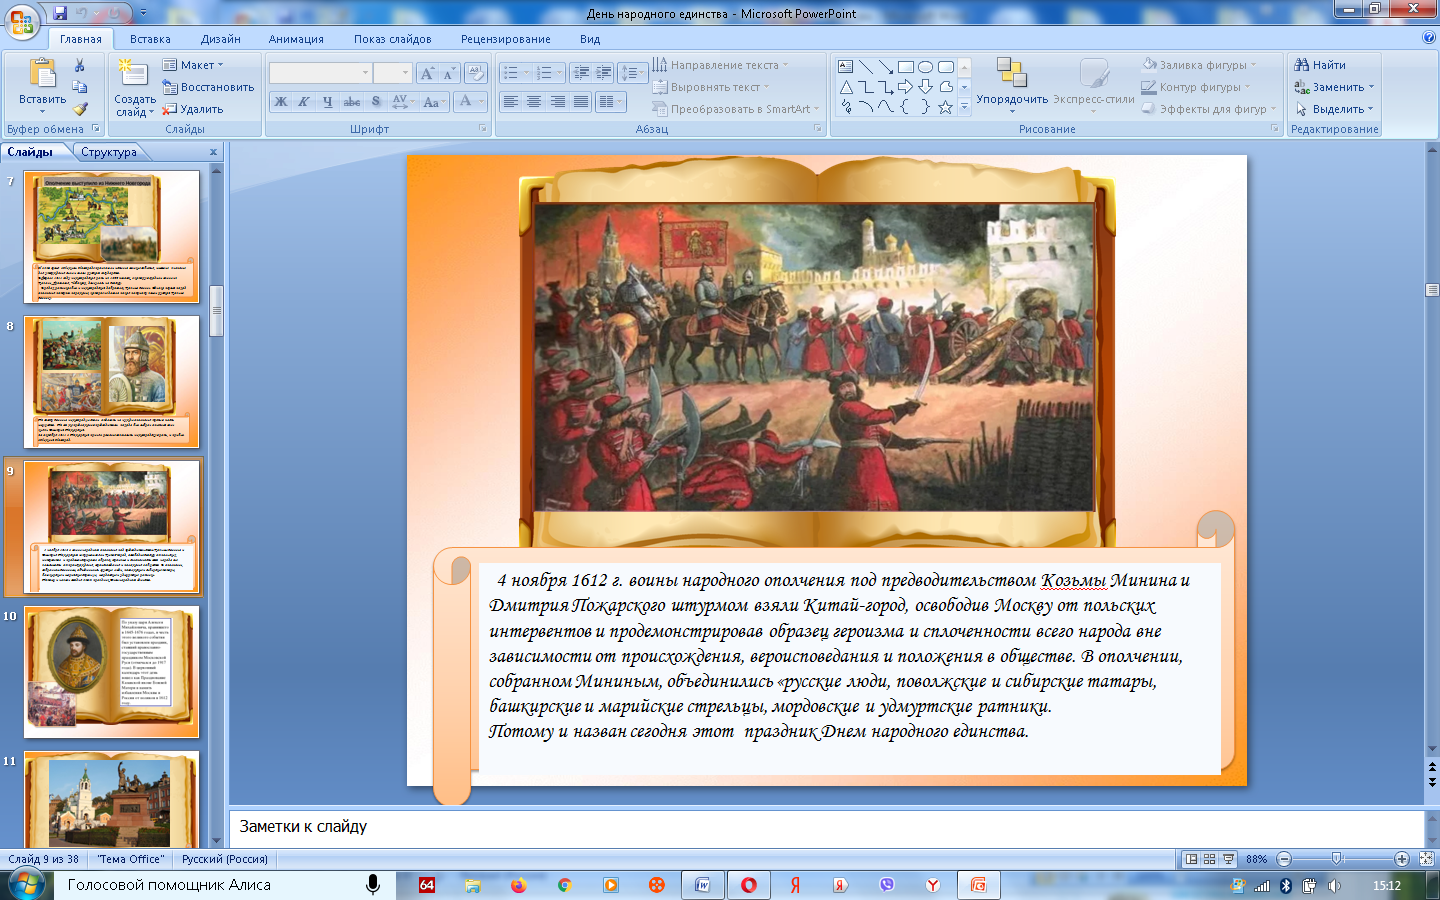
Task: Toggle center text alignment
Action: (x=534, y=102)
